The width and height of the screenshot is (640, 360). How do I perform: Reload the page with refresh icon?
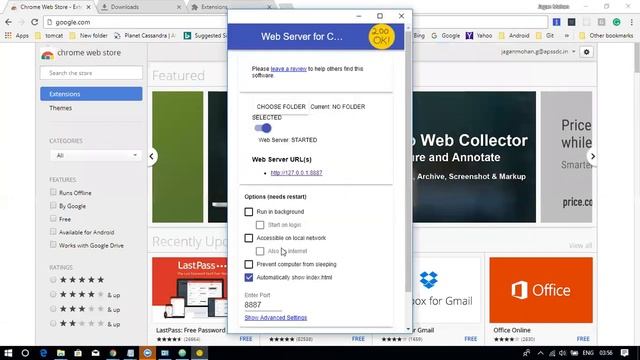click(x=35, y=22)
